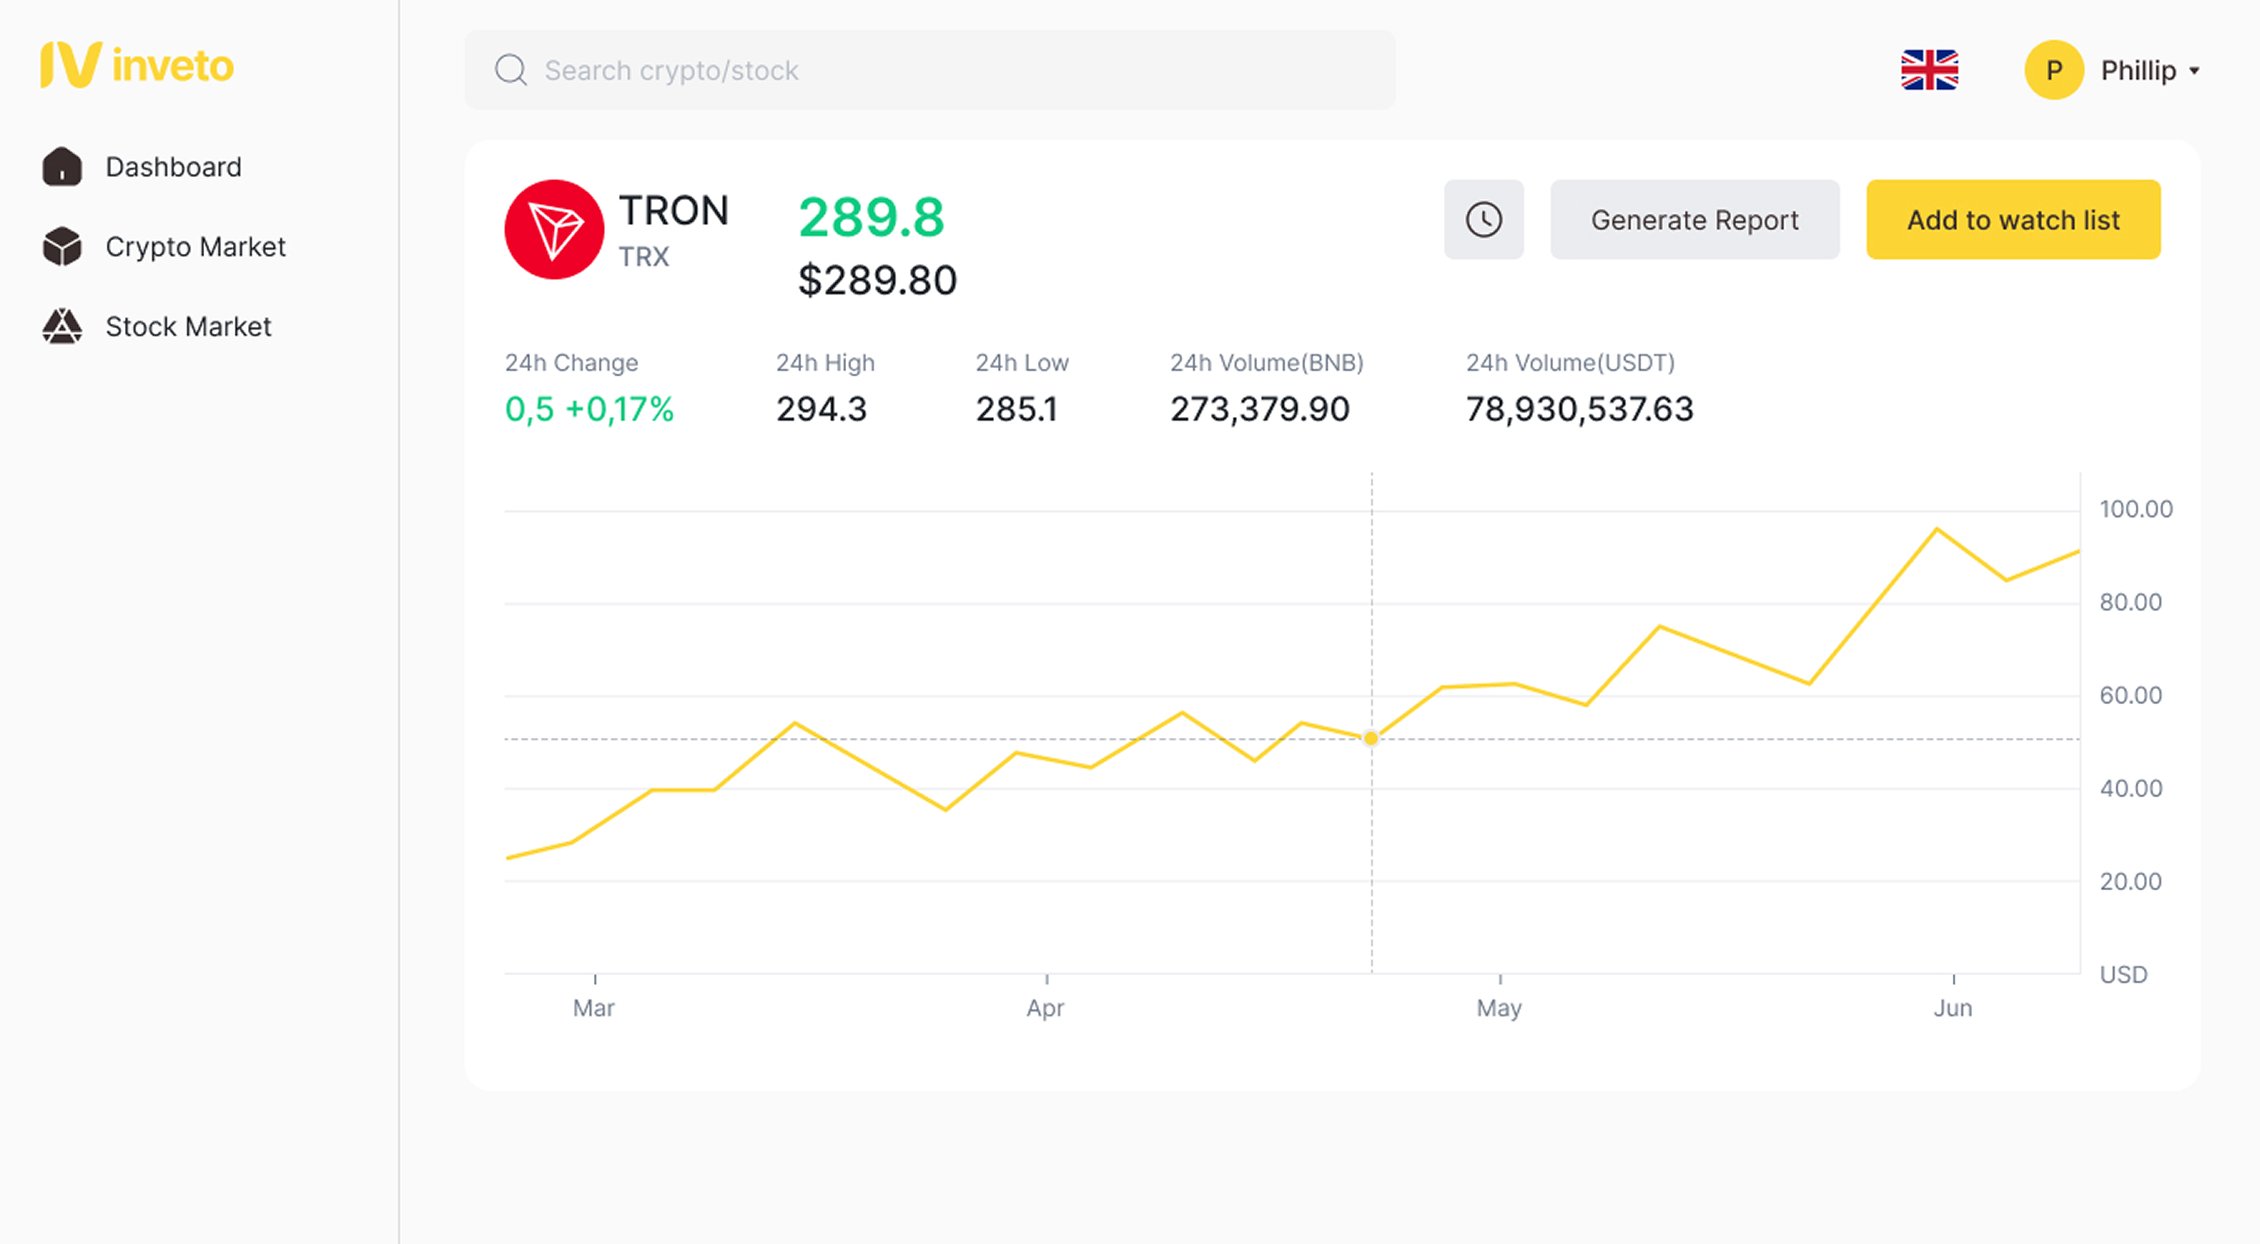Image resolution: width=2260 pixels, height=1244 pixels.
Task: Open the Dashboard menu item
Action: point(173,167)
